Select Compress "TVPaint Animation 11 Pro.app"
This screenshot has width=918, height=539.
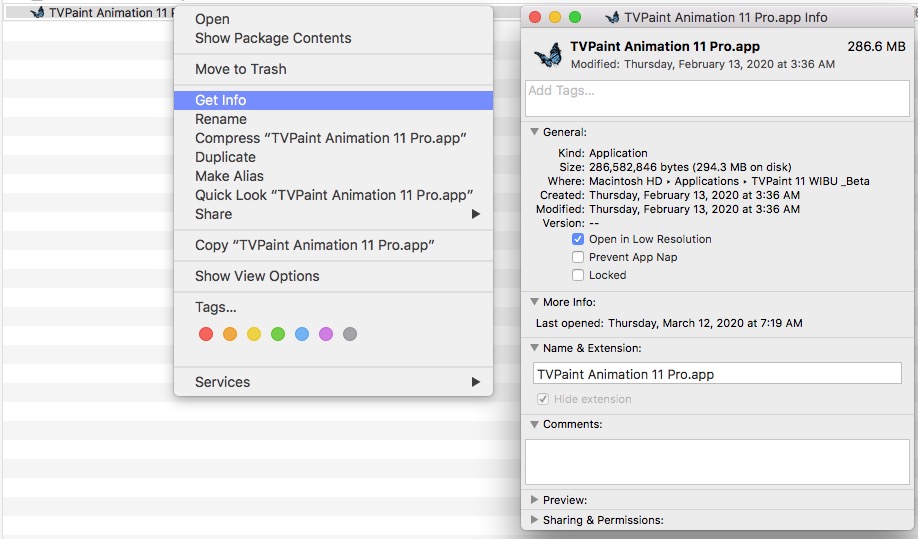coord(333,138)
